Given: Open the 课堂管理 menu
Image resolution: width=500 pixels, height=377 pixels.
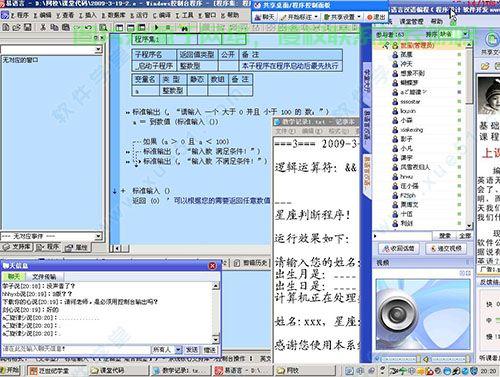Looking at the screenshot, I should pos(411,22).
